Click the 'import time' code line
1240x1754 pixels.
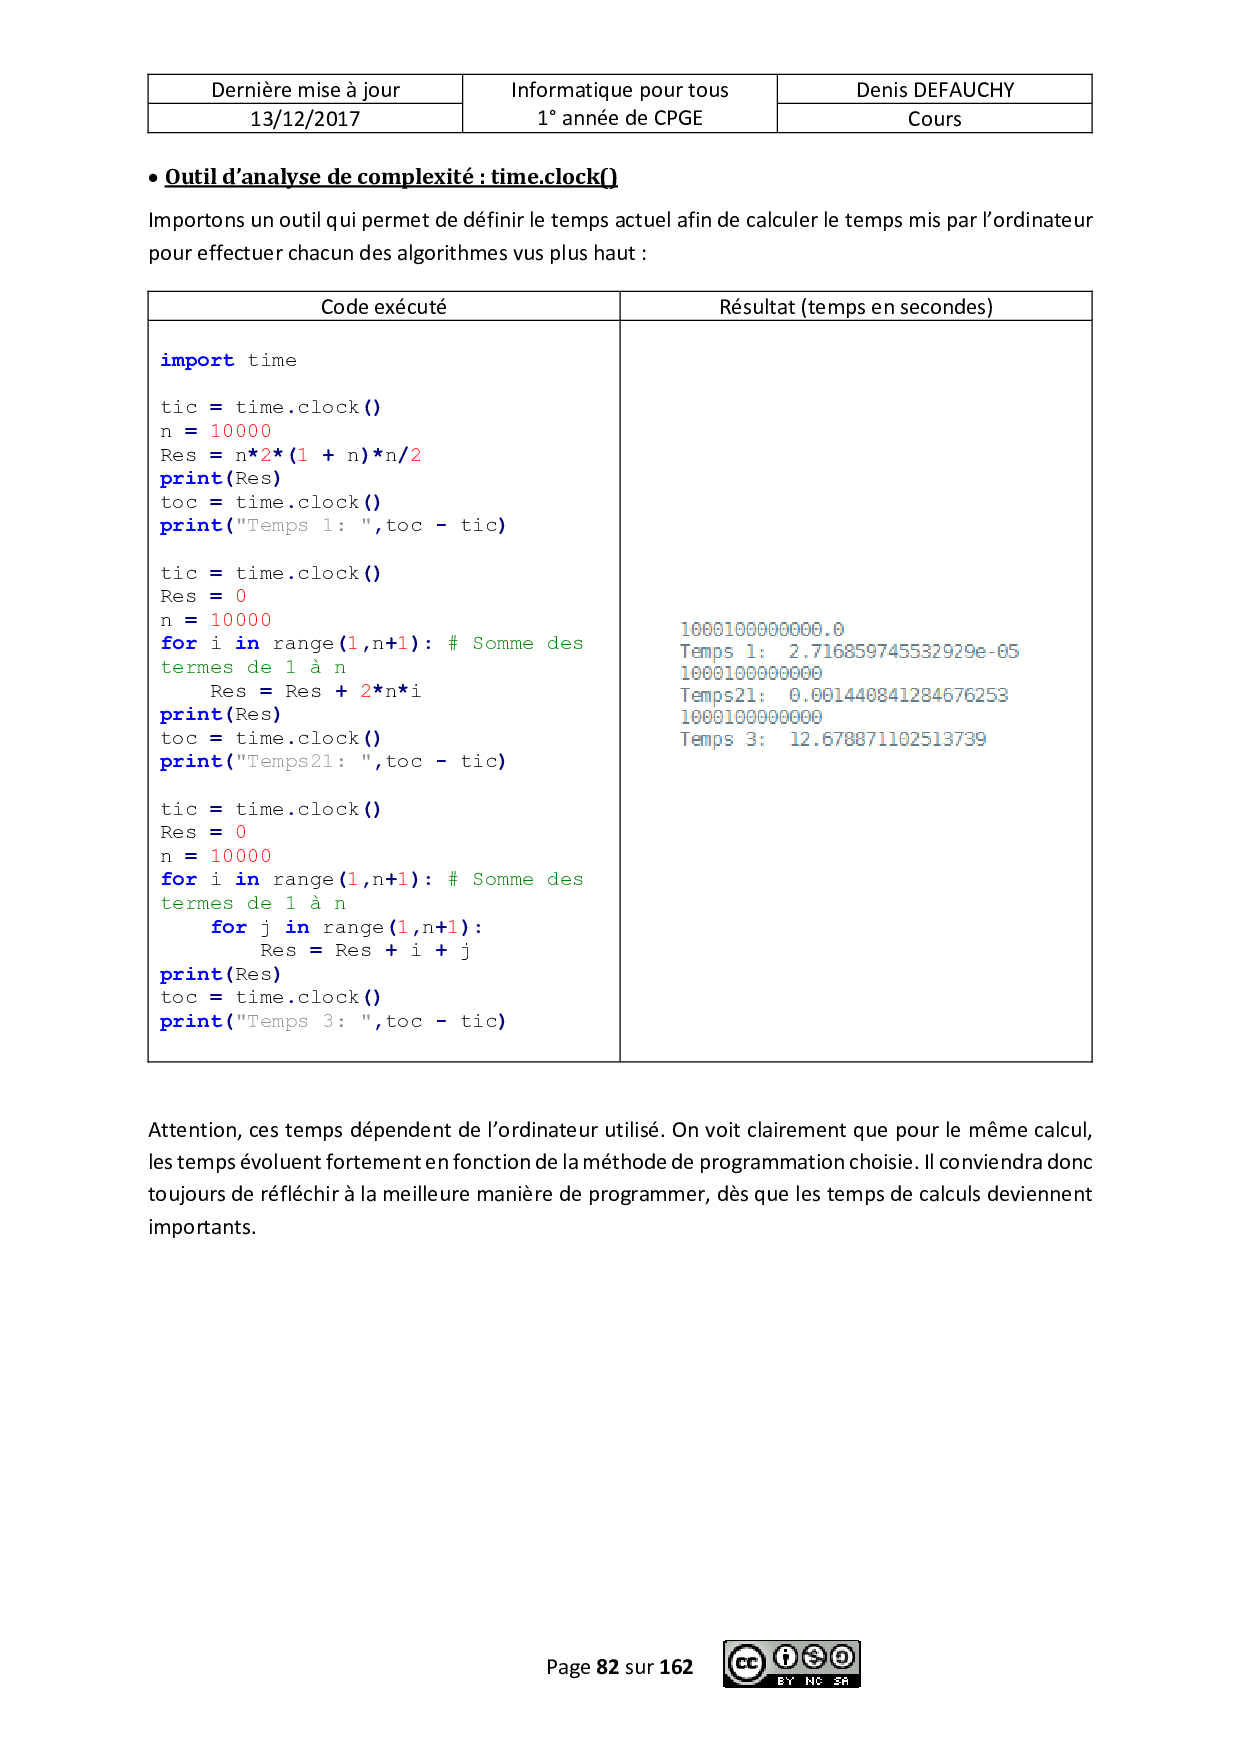tap(228, 360)
